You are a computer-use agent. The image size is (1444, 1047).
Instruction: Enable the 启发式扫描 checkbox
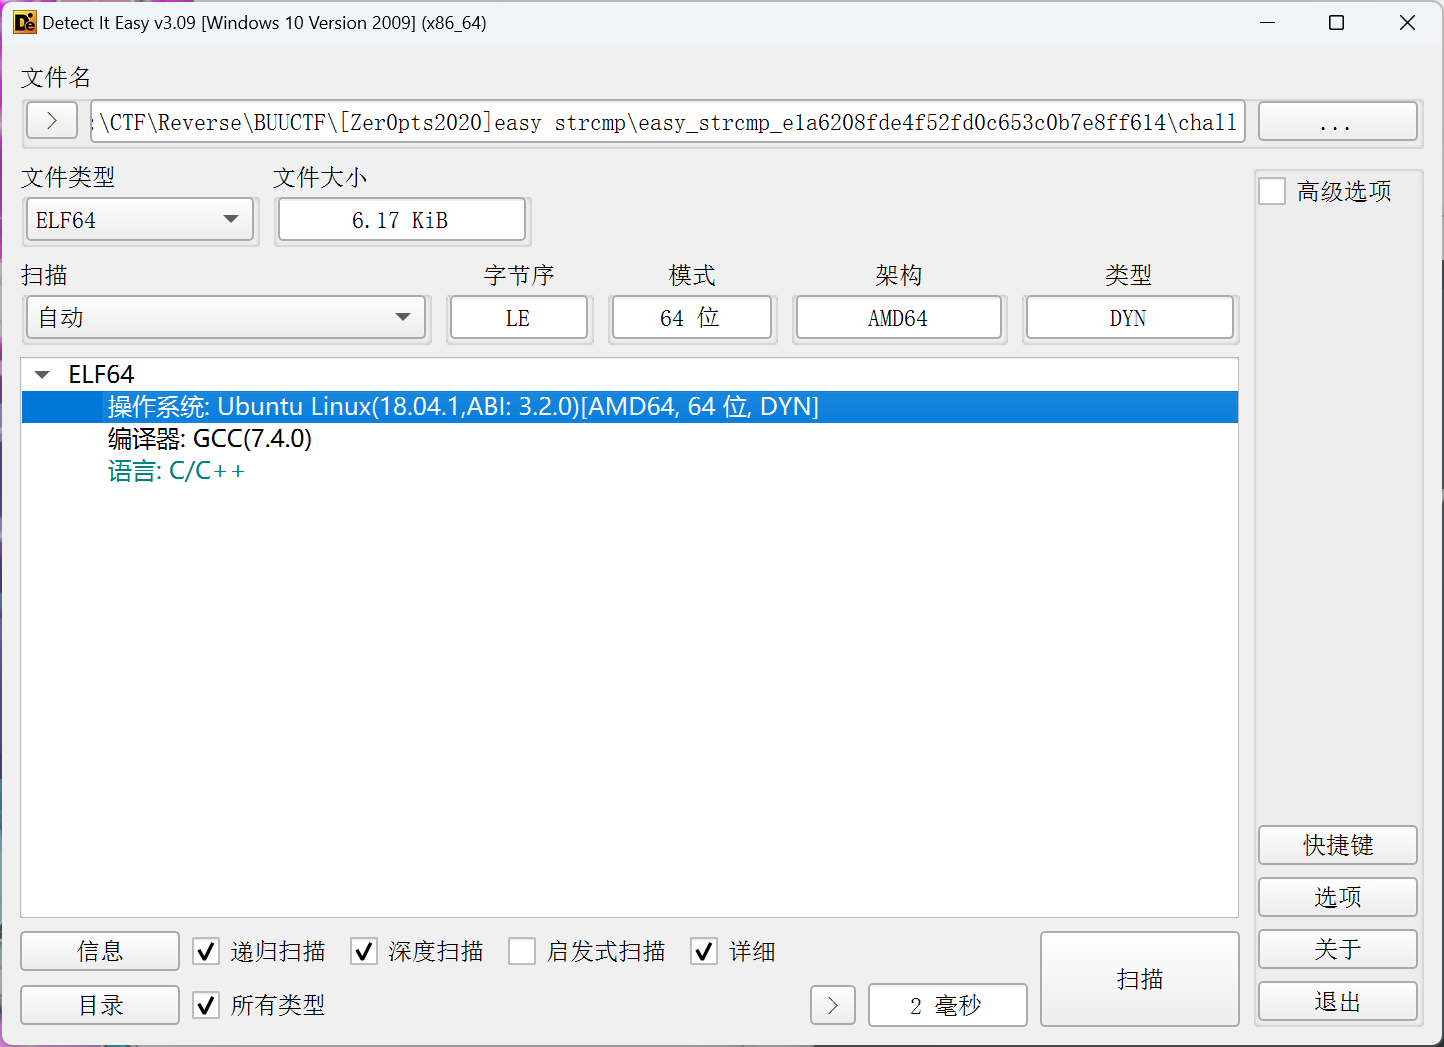522,951
